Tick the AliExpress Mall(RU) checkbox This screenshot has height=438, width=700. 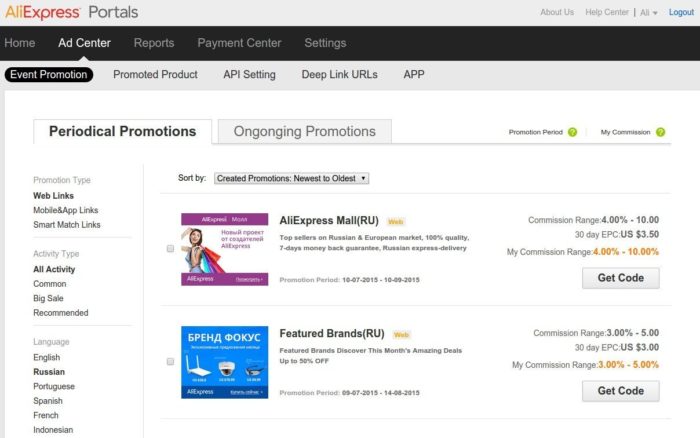[170, 249]
